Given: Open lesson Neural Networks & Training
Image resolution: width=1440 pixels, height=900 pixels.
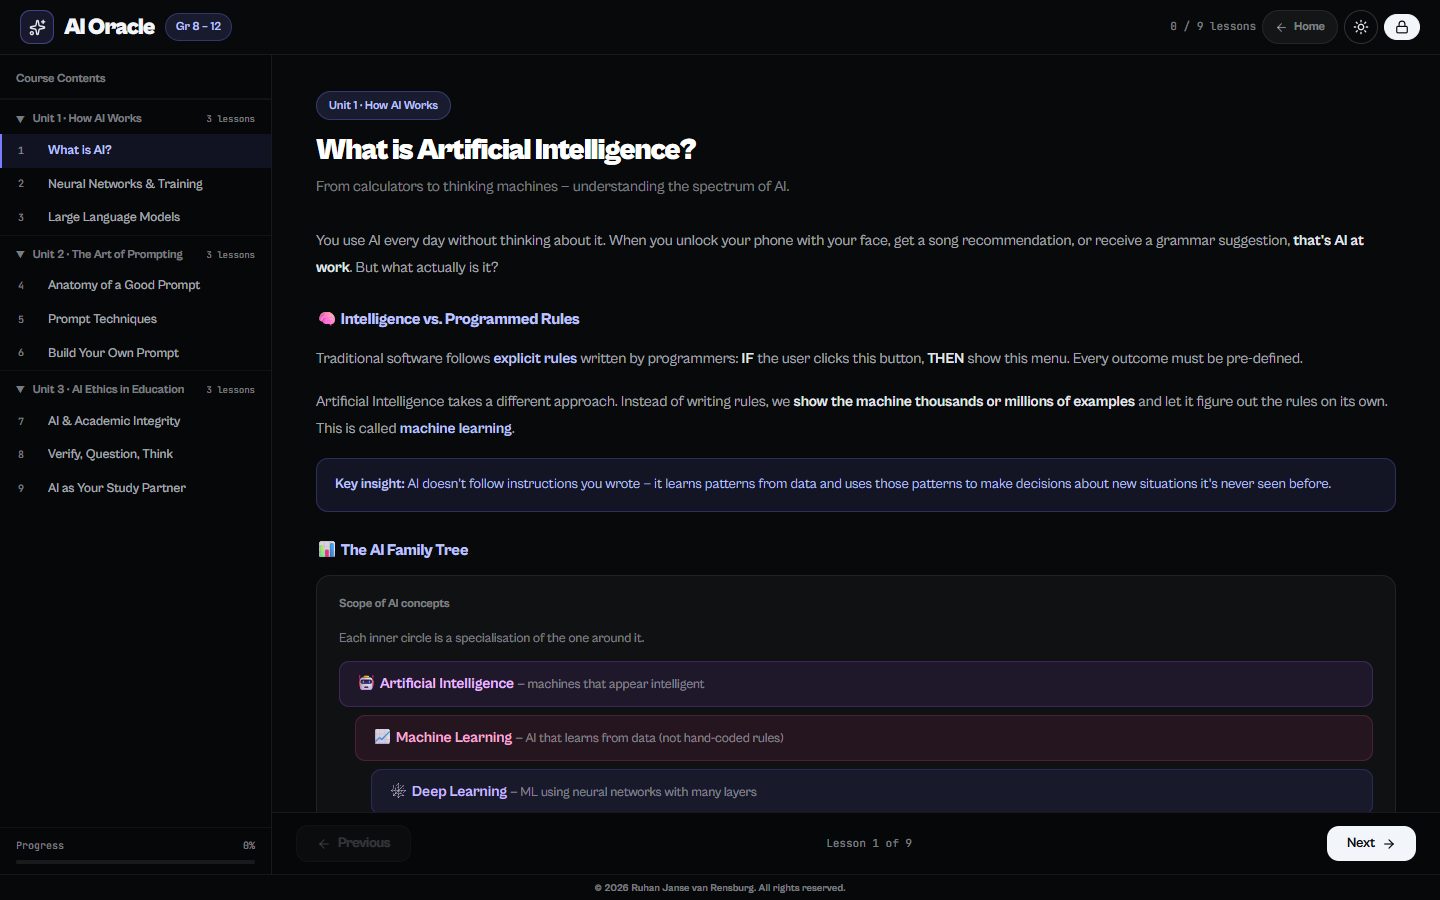Looking at the screenshot, I should pyautogui.click(x=135, y=184).
